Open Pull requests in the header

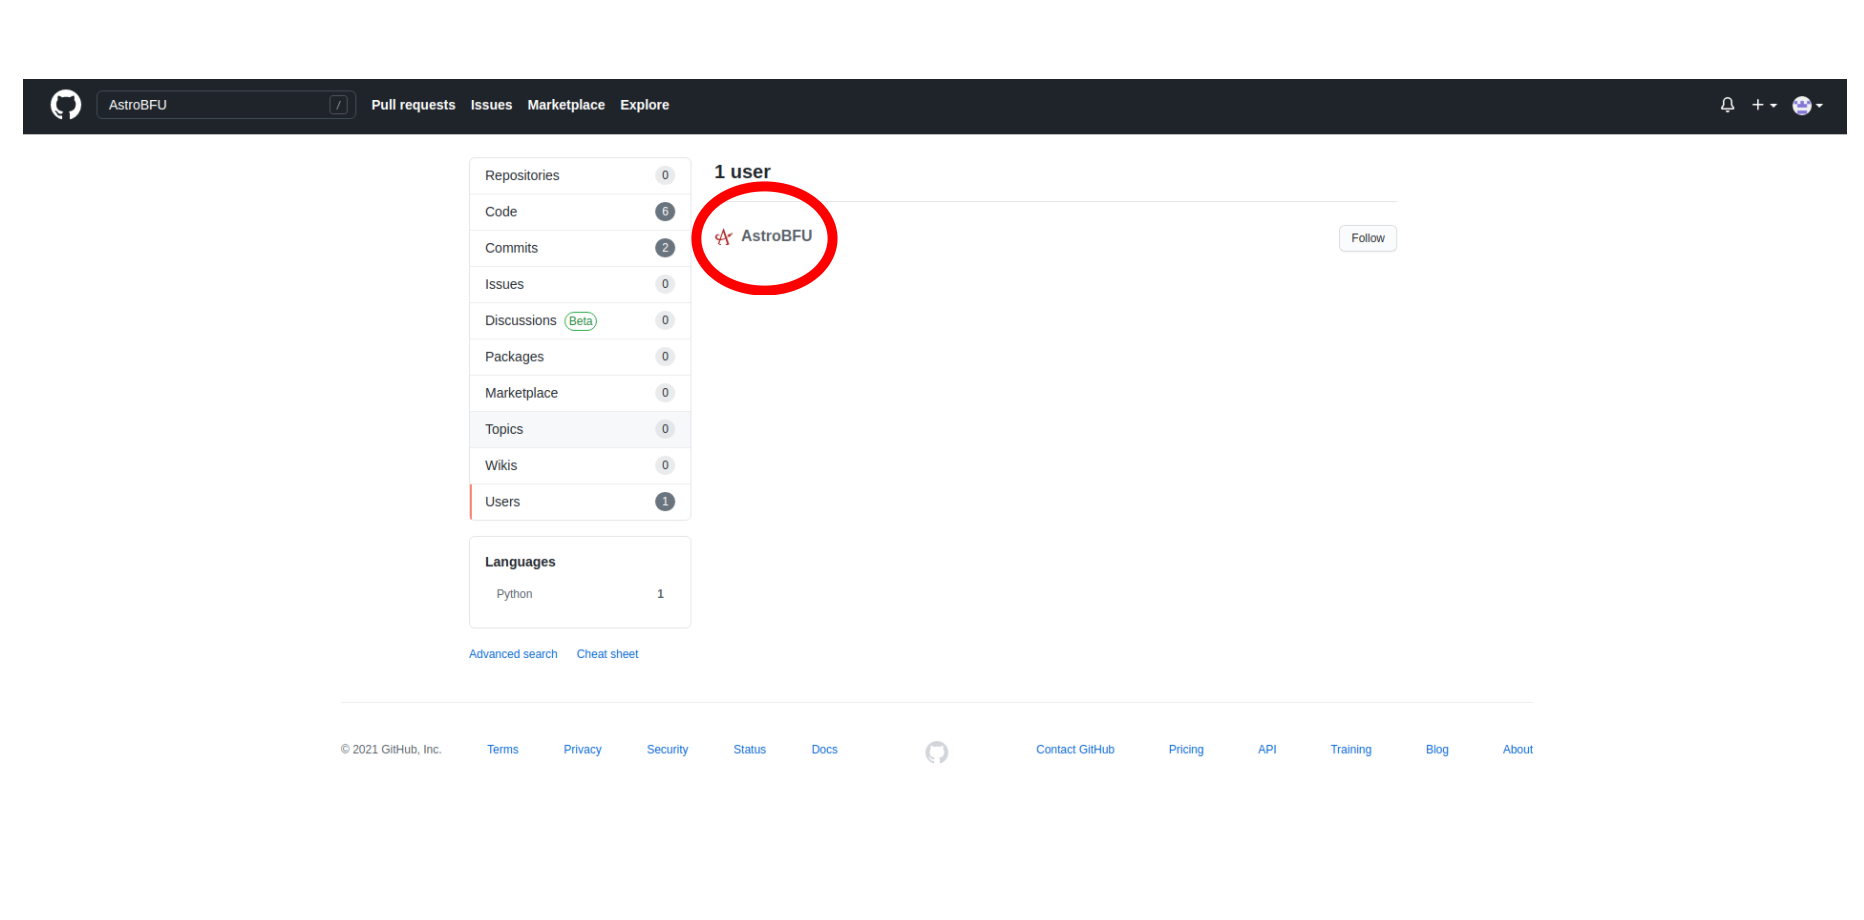(413, 105)
